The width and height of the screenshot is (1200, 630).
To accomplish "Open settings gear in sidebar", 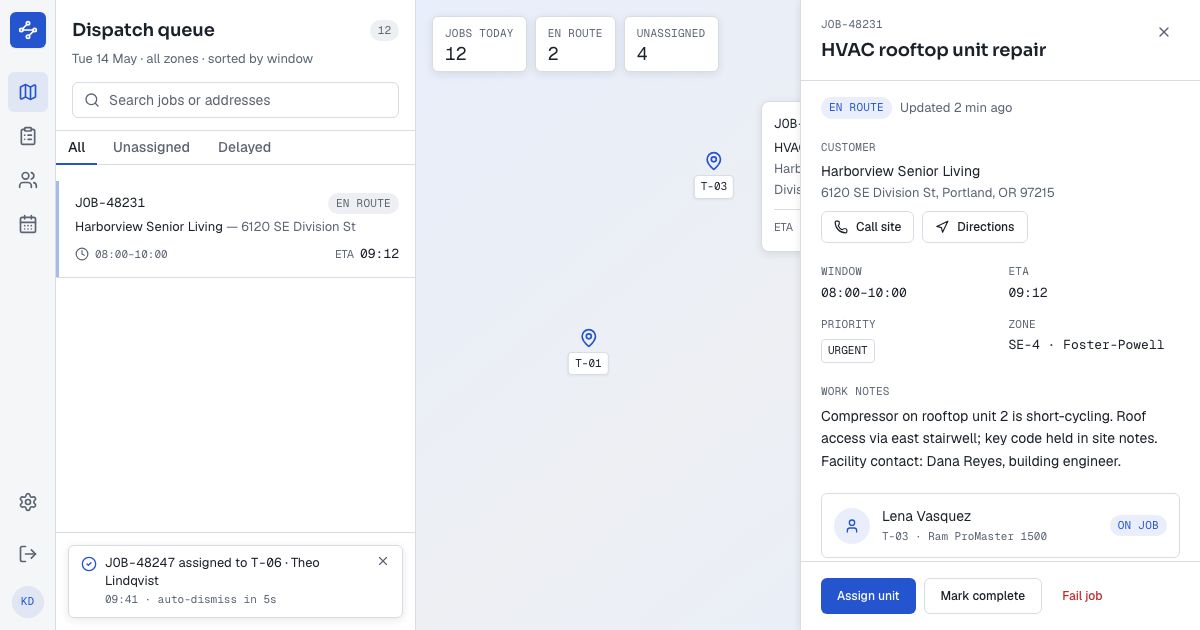I will point(28,502).
